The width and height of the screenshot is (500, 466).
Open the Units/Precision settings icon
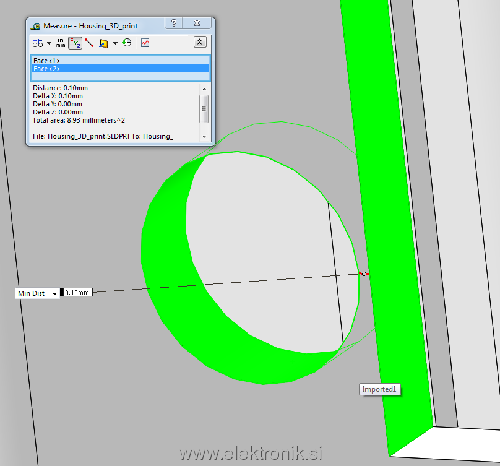point(60,43)
